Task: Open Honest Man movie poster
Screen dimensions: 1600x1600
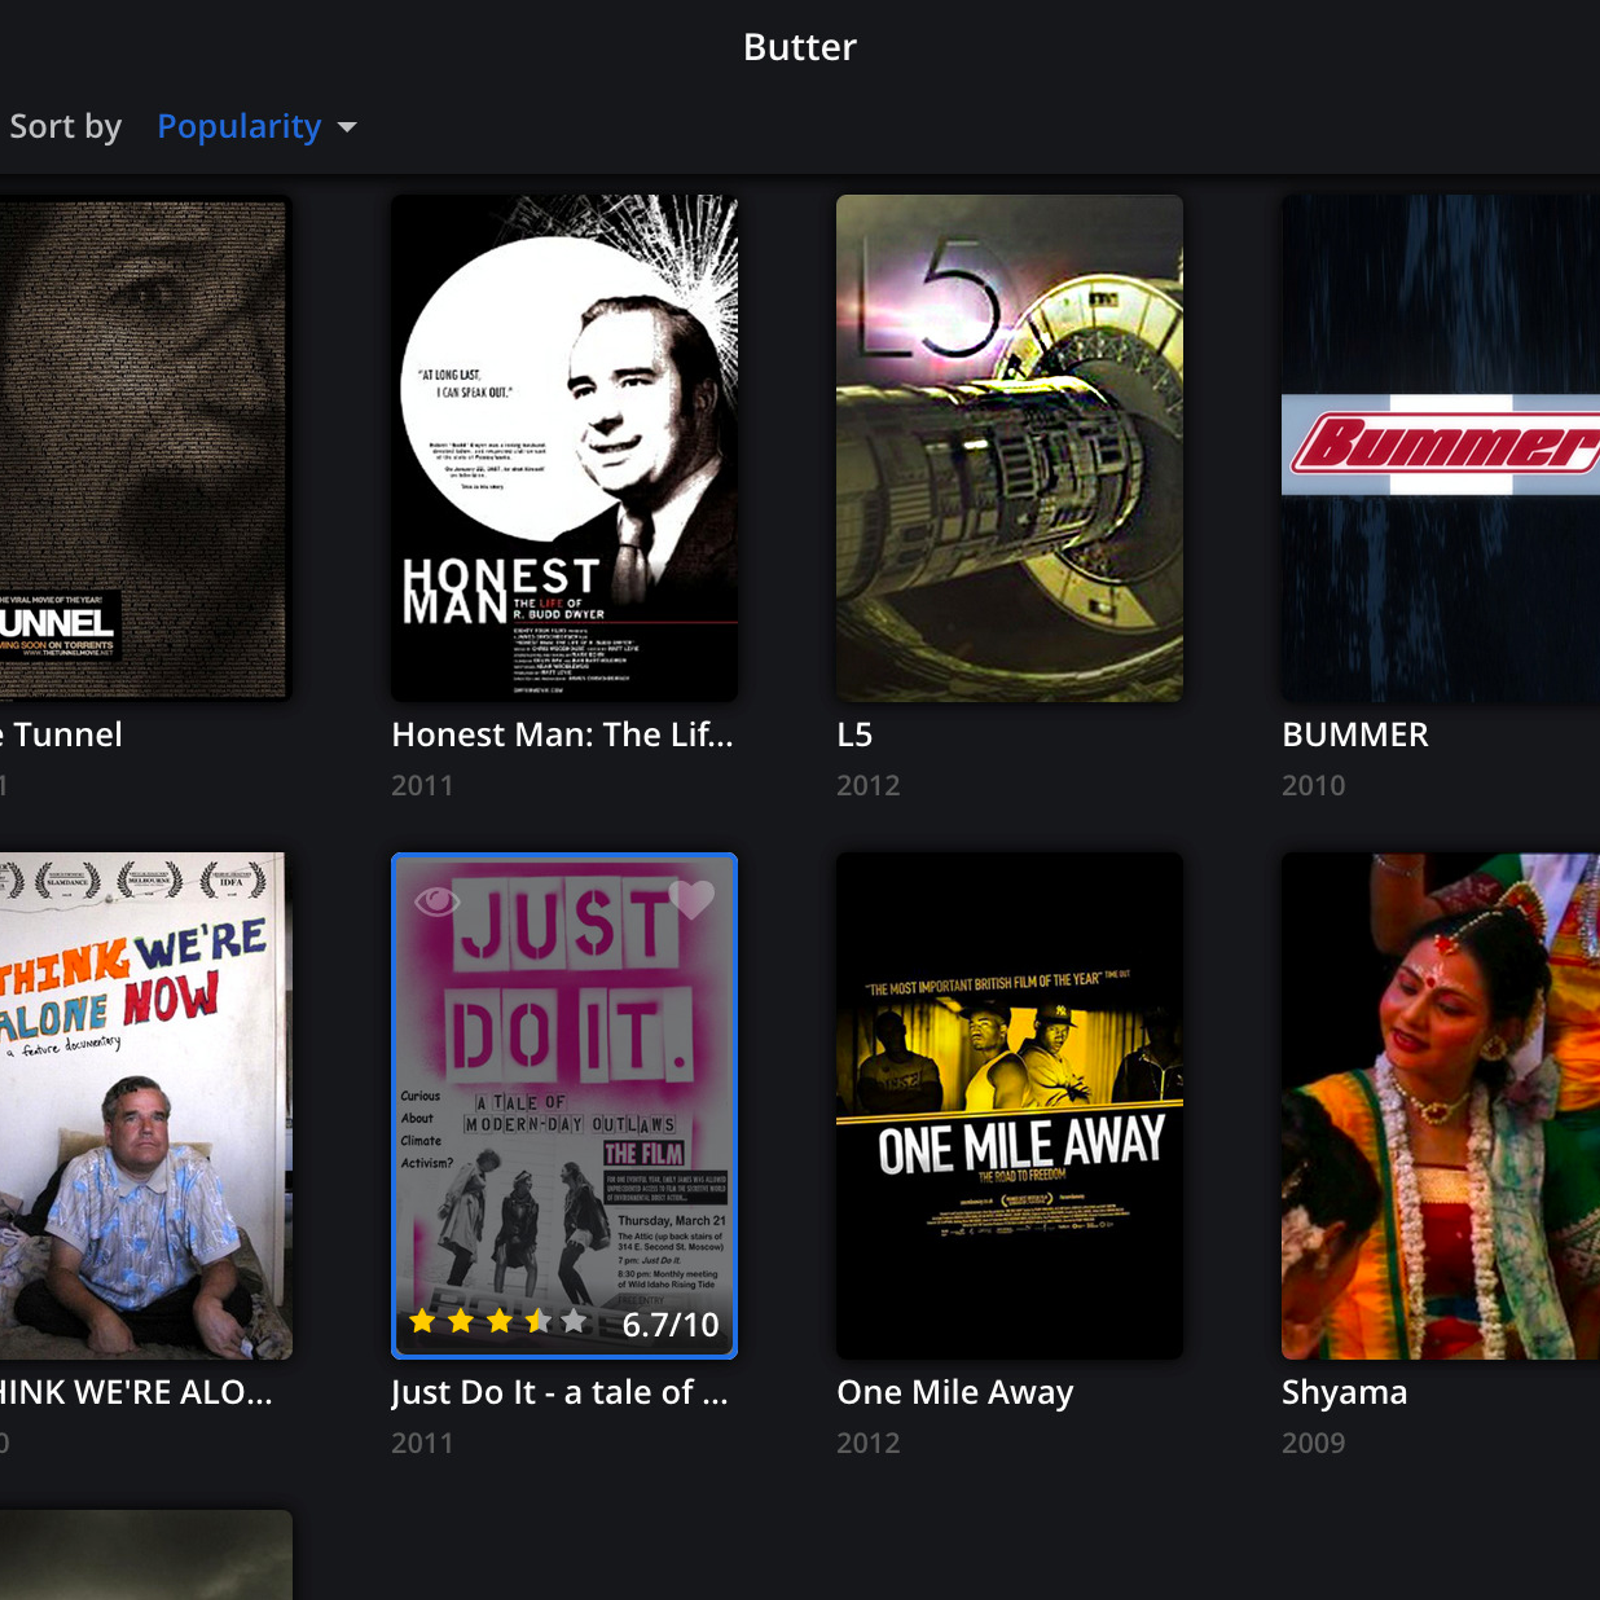Action: [564, 447]
